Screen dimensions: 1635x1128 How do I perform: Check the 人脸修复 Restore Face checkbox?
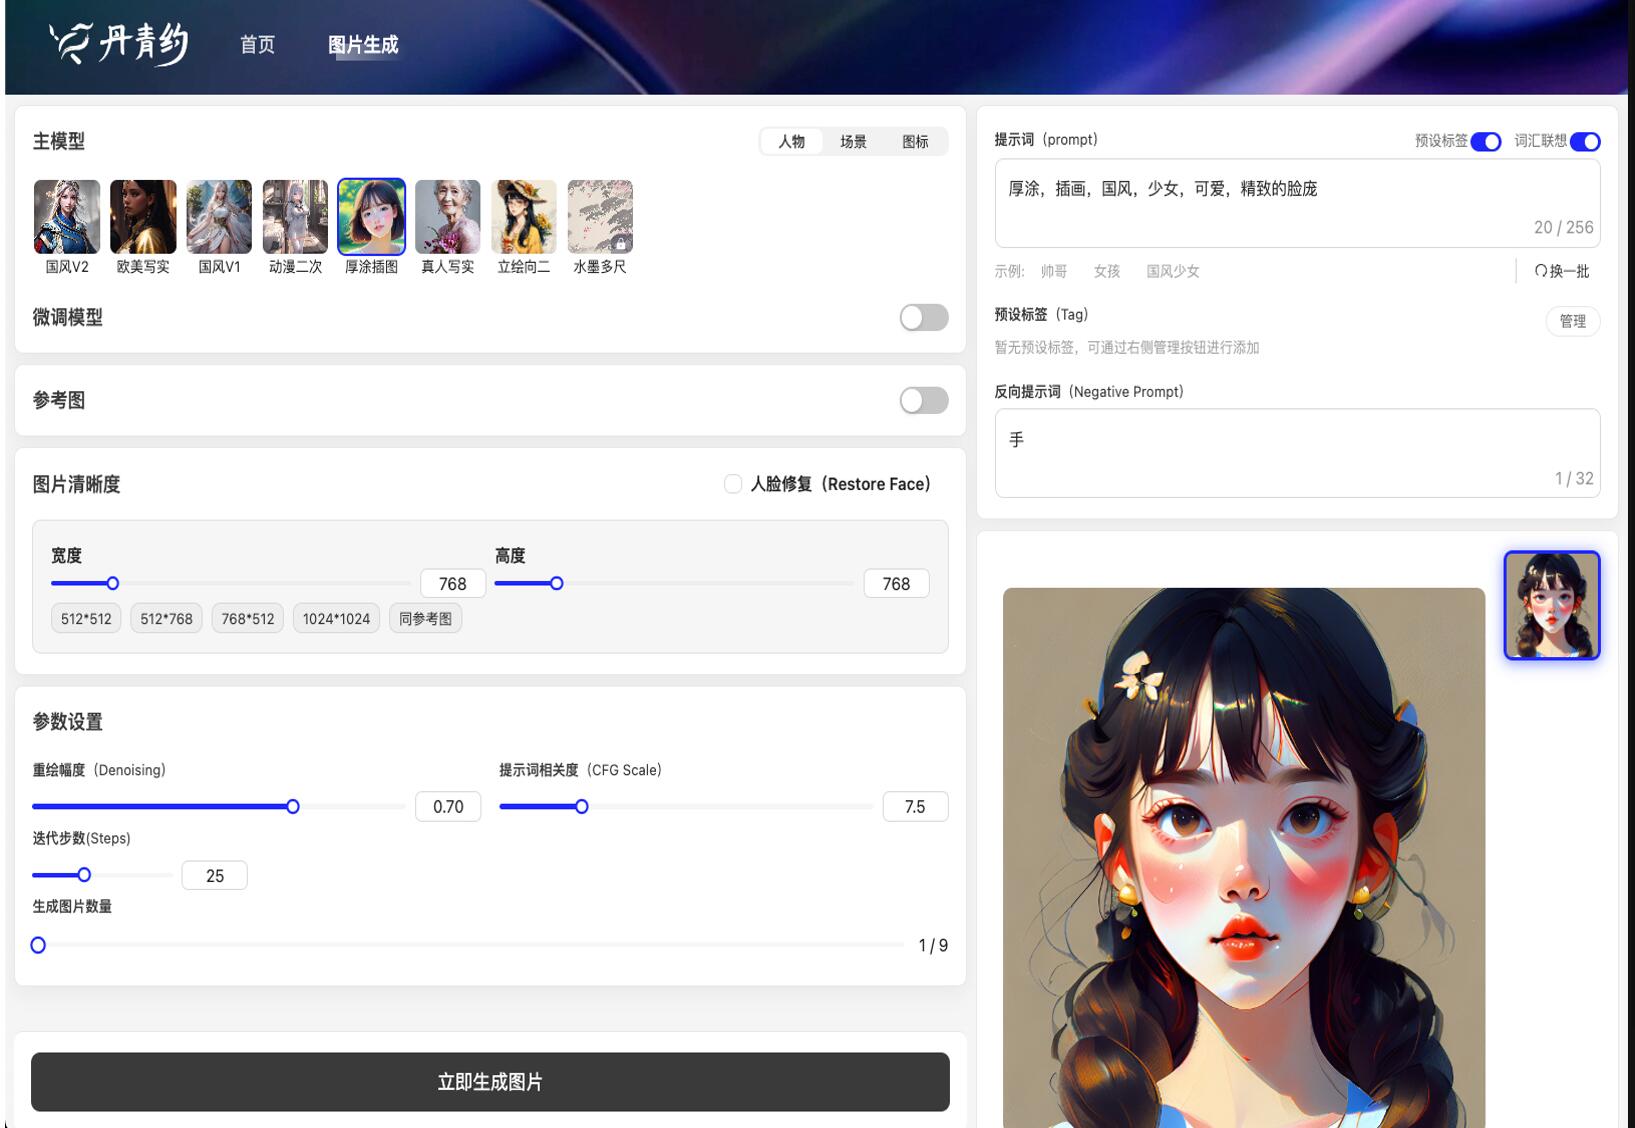(x=733, y=484)
